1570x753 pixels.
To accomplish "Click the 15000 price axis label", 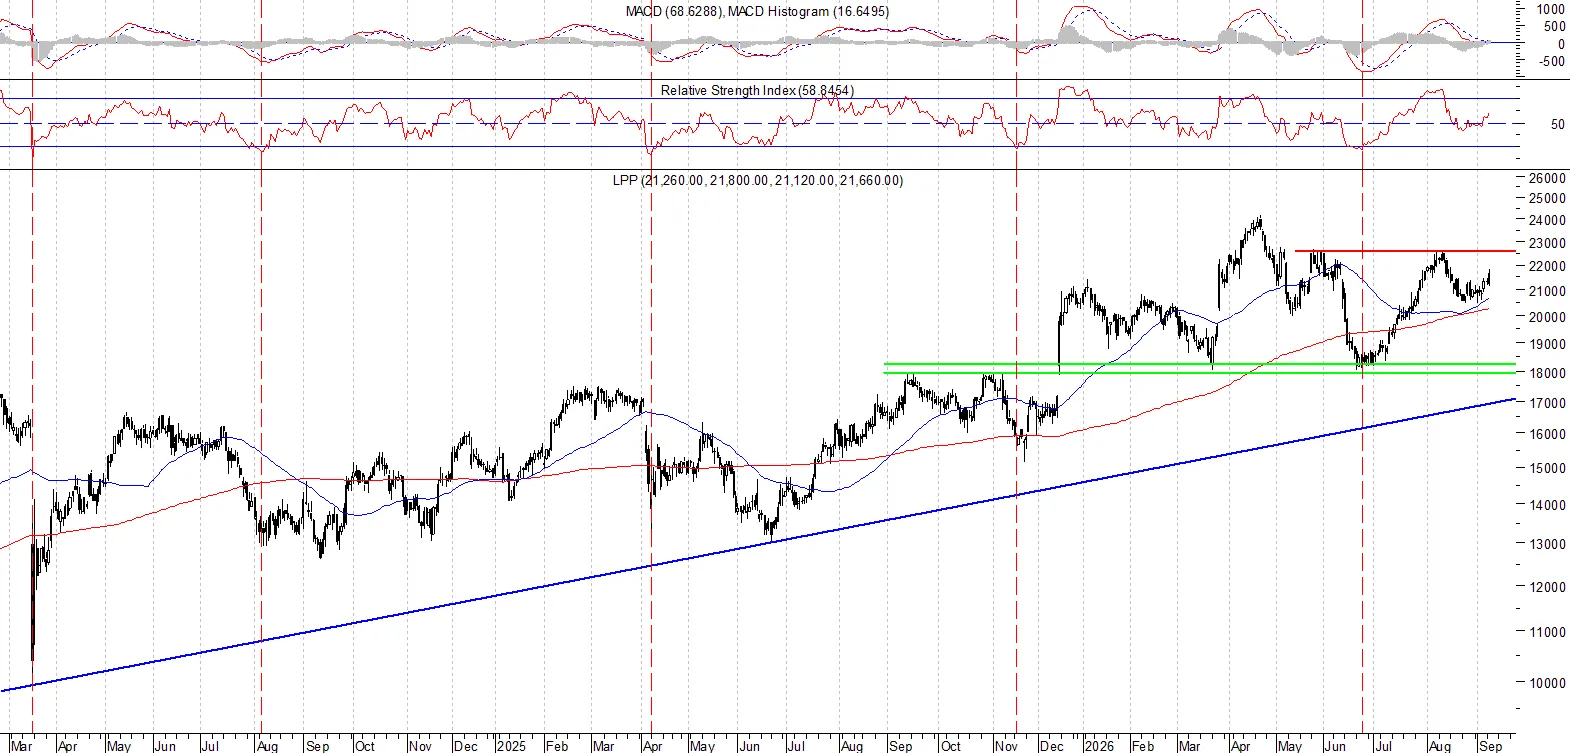I will coord(1547,468).
